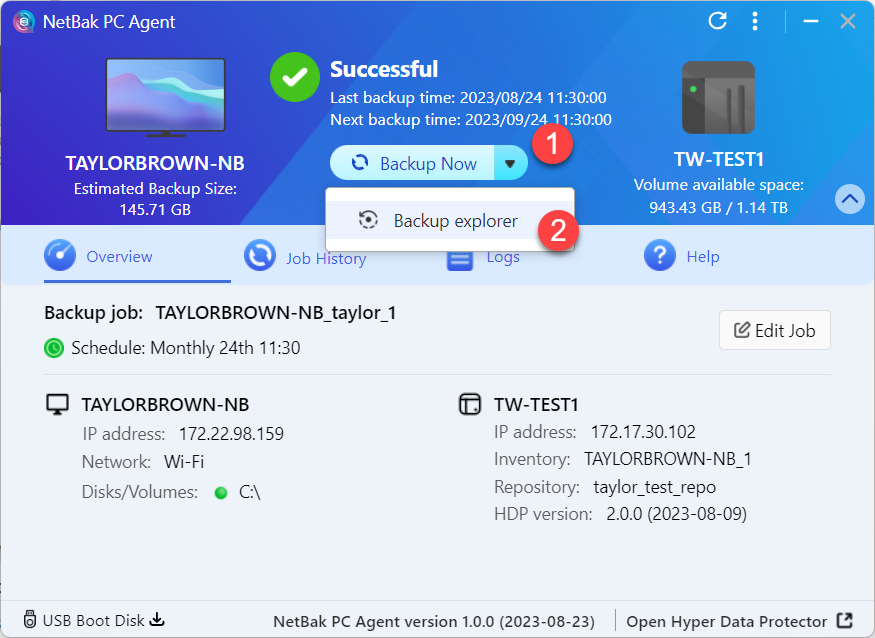Click the NAS device icon above TW-TEST1

coord(718,97)
